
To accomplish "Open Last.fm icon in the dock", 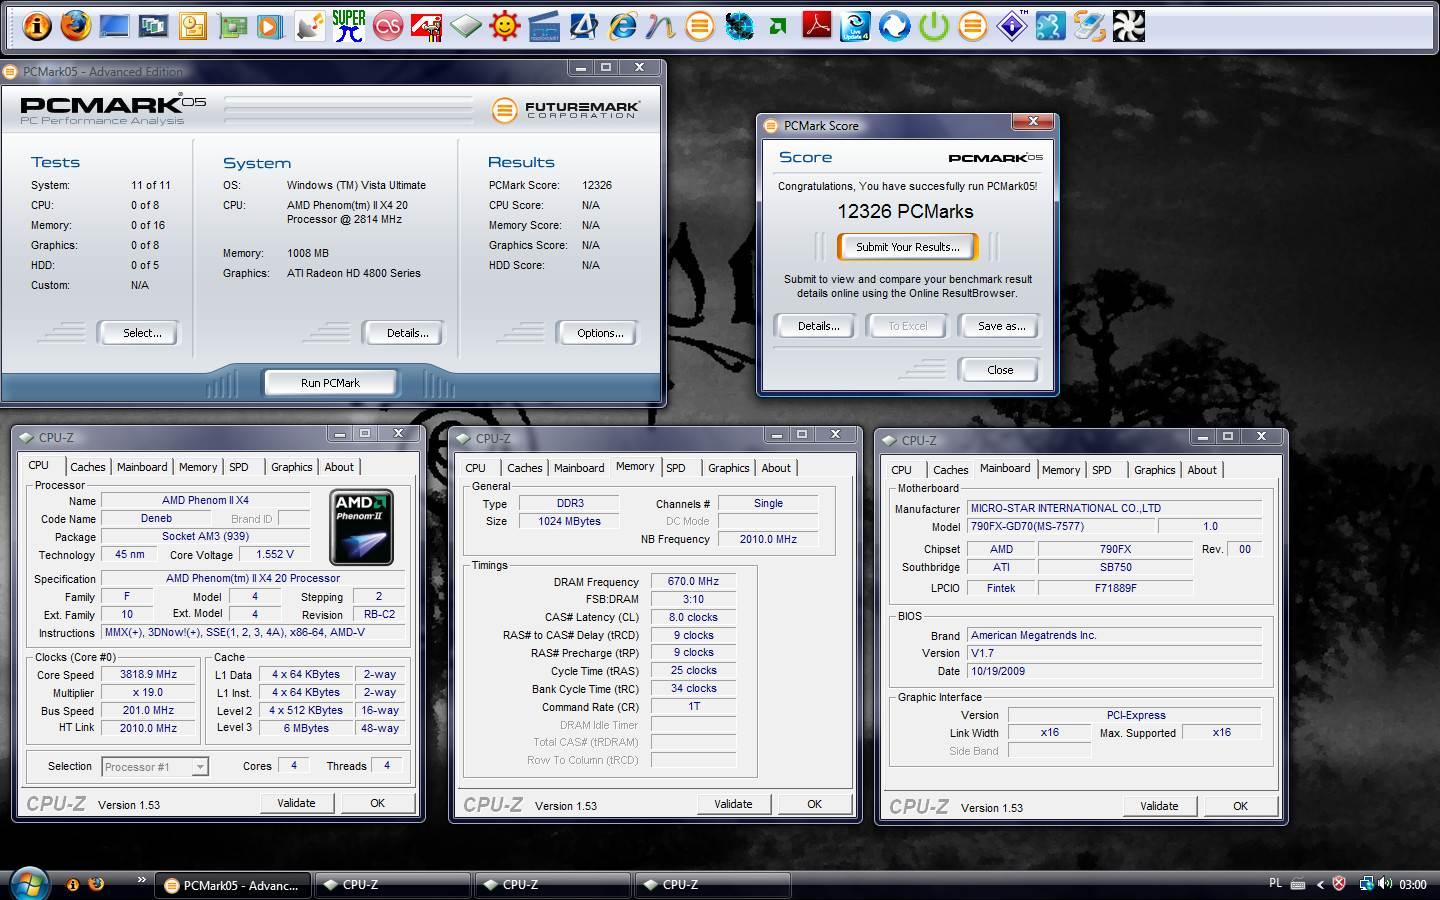I will tap(388, 26).
